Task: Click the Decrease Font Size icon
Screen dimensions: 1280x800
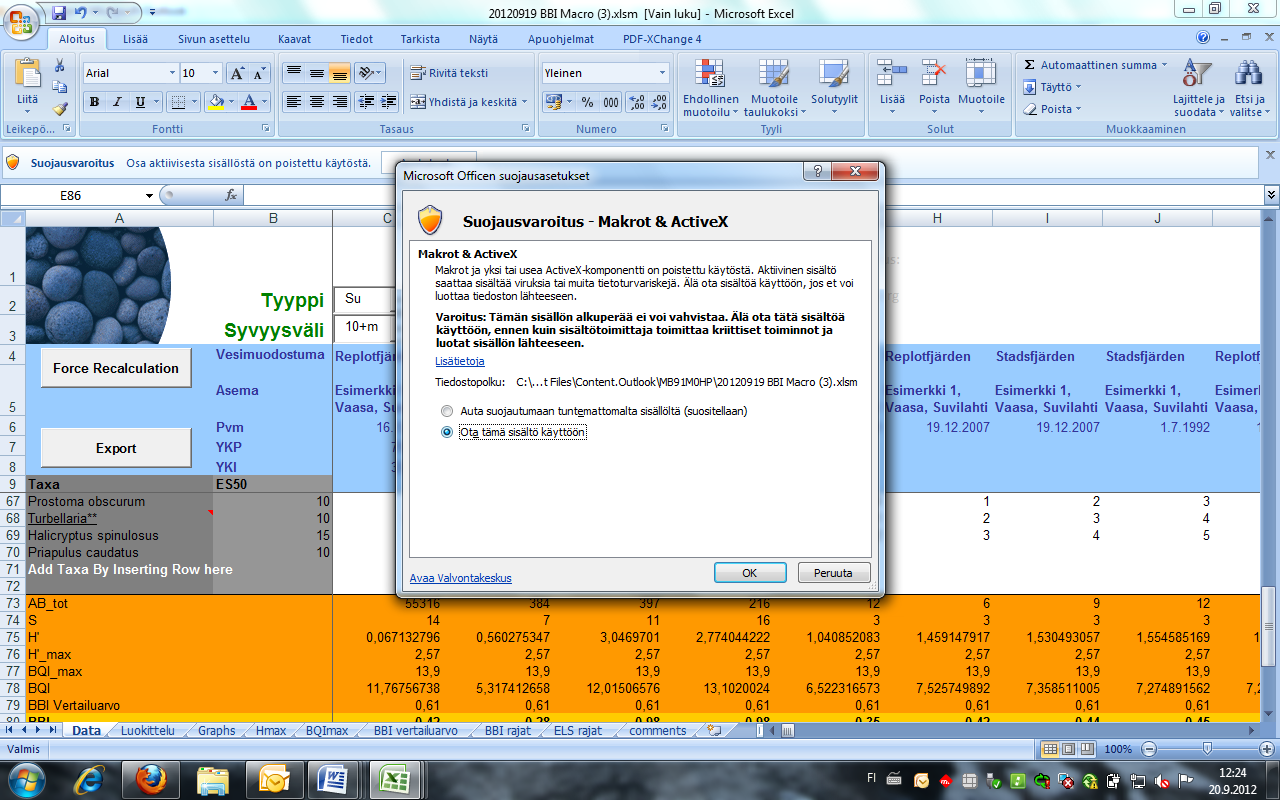Action: click(259, 73)
